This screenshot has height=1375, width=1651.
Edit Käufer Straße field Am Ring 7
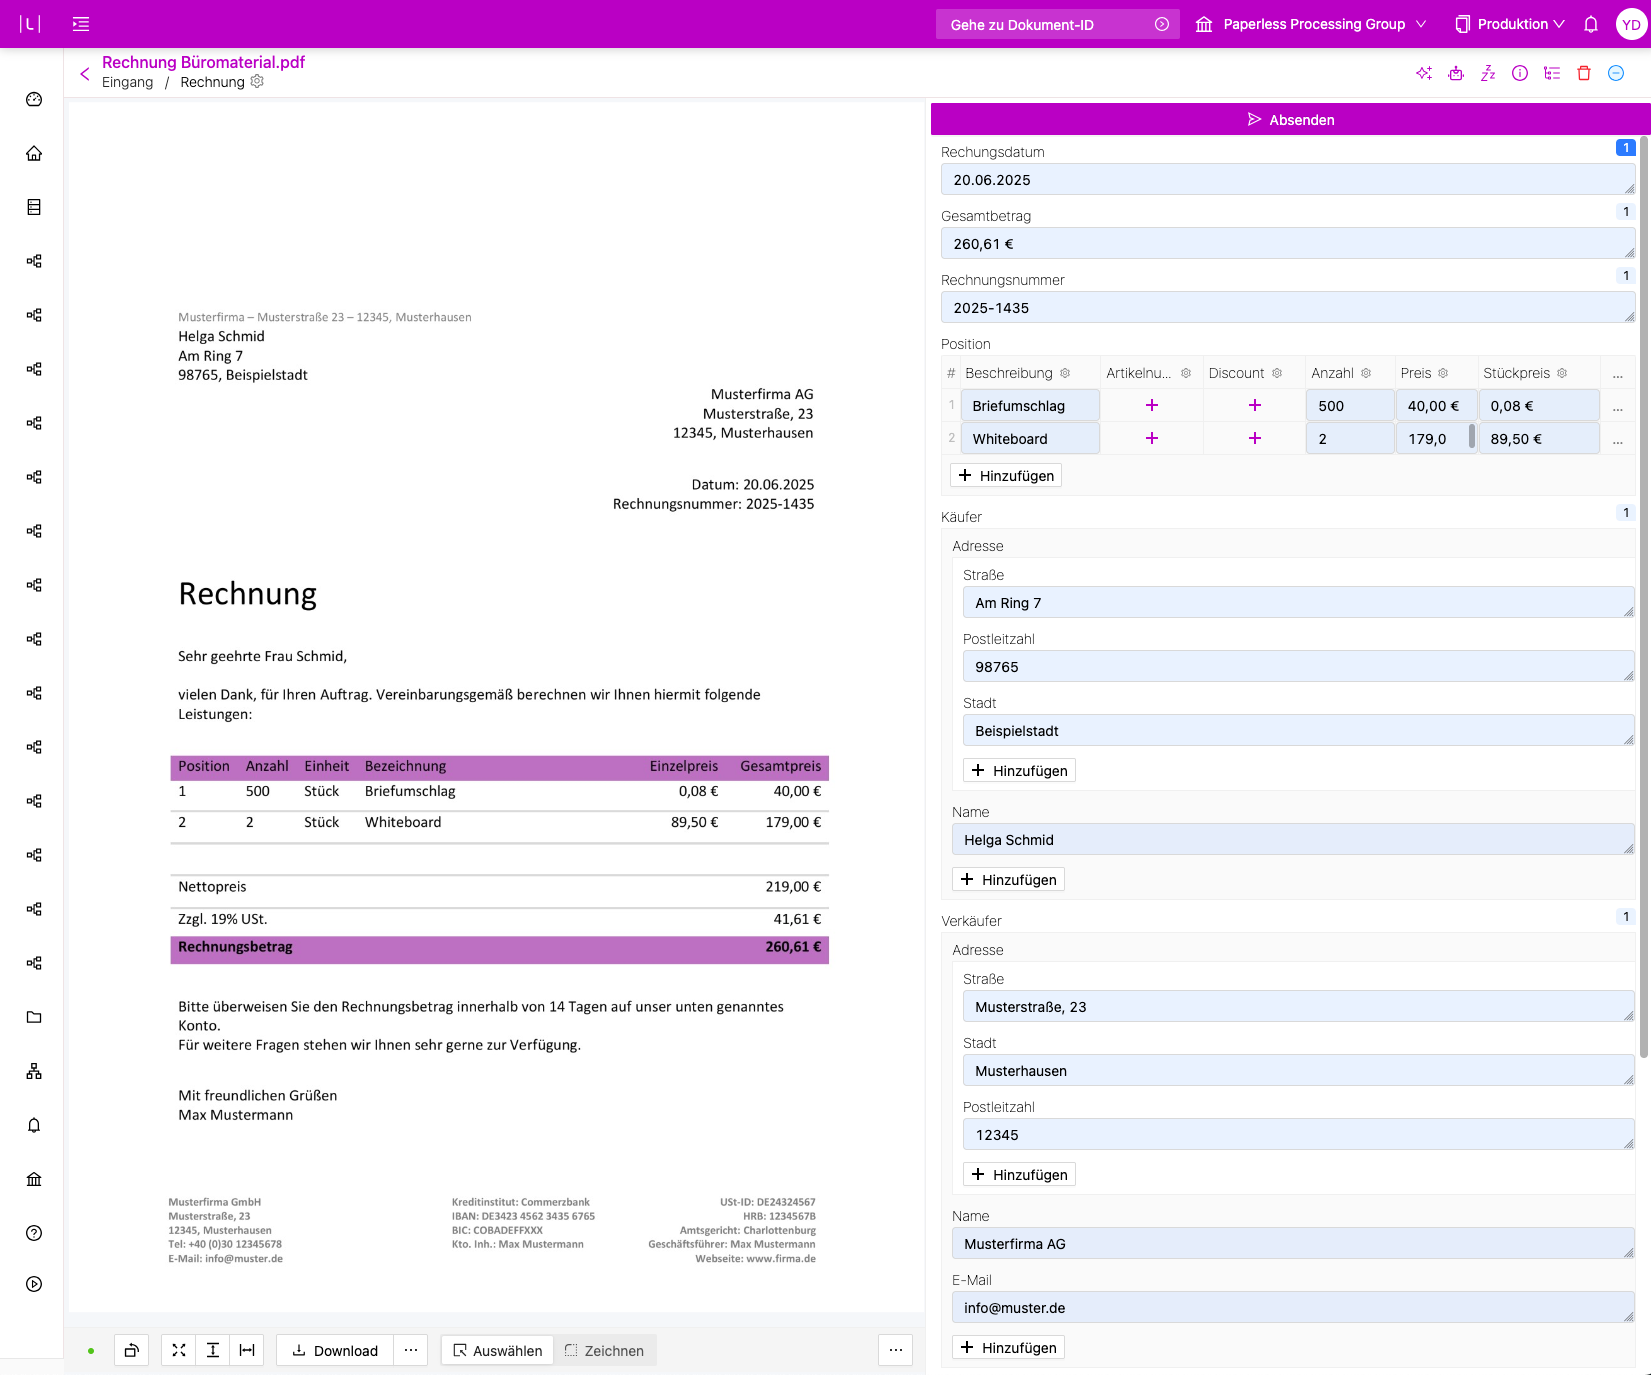pos(1298,603)
